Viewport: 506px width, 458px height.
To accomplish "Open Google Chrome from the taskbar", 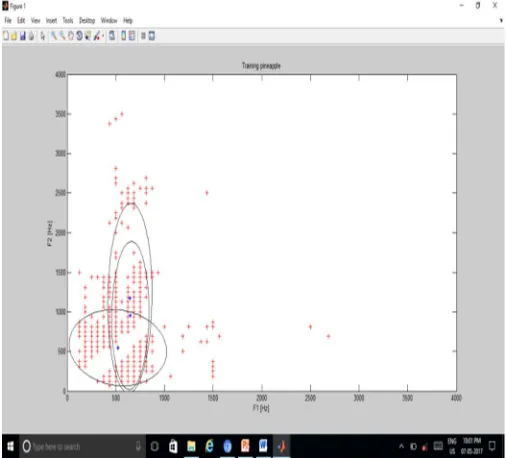I will pos(227,446).
